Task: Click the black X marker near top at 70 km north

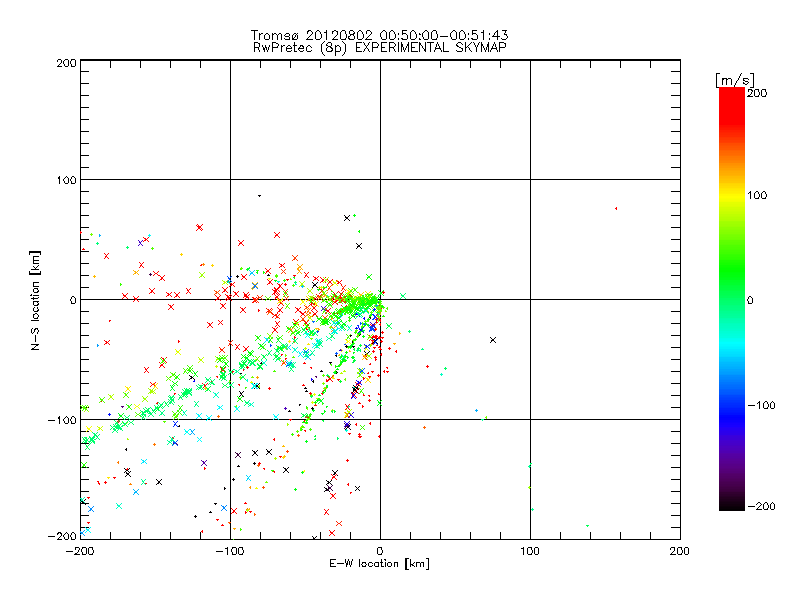Action: (x=347, y=218)
